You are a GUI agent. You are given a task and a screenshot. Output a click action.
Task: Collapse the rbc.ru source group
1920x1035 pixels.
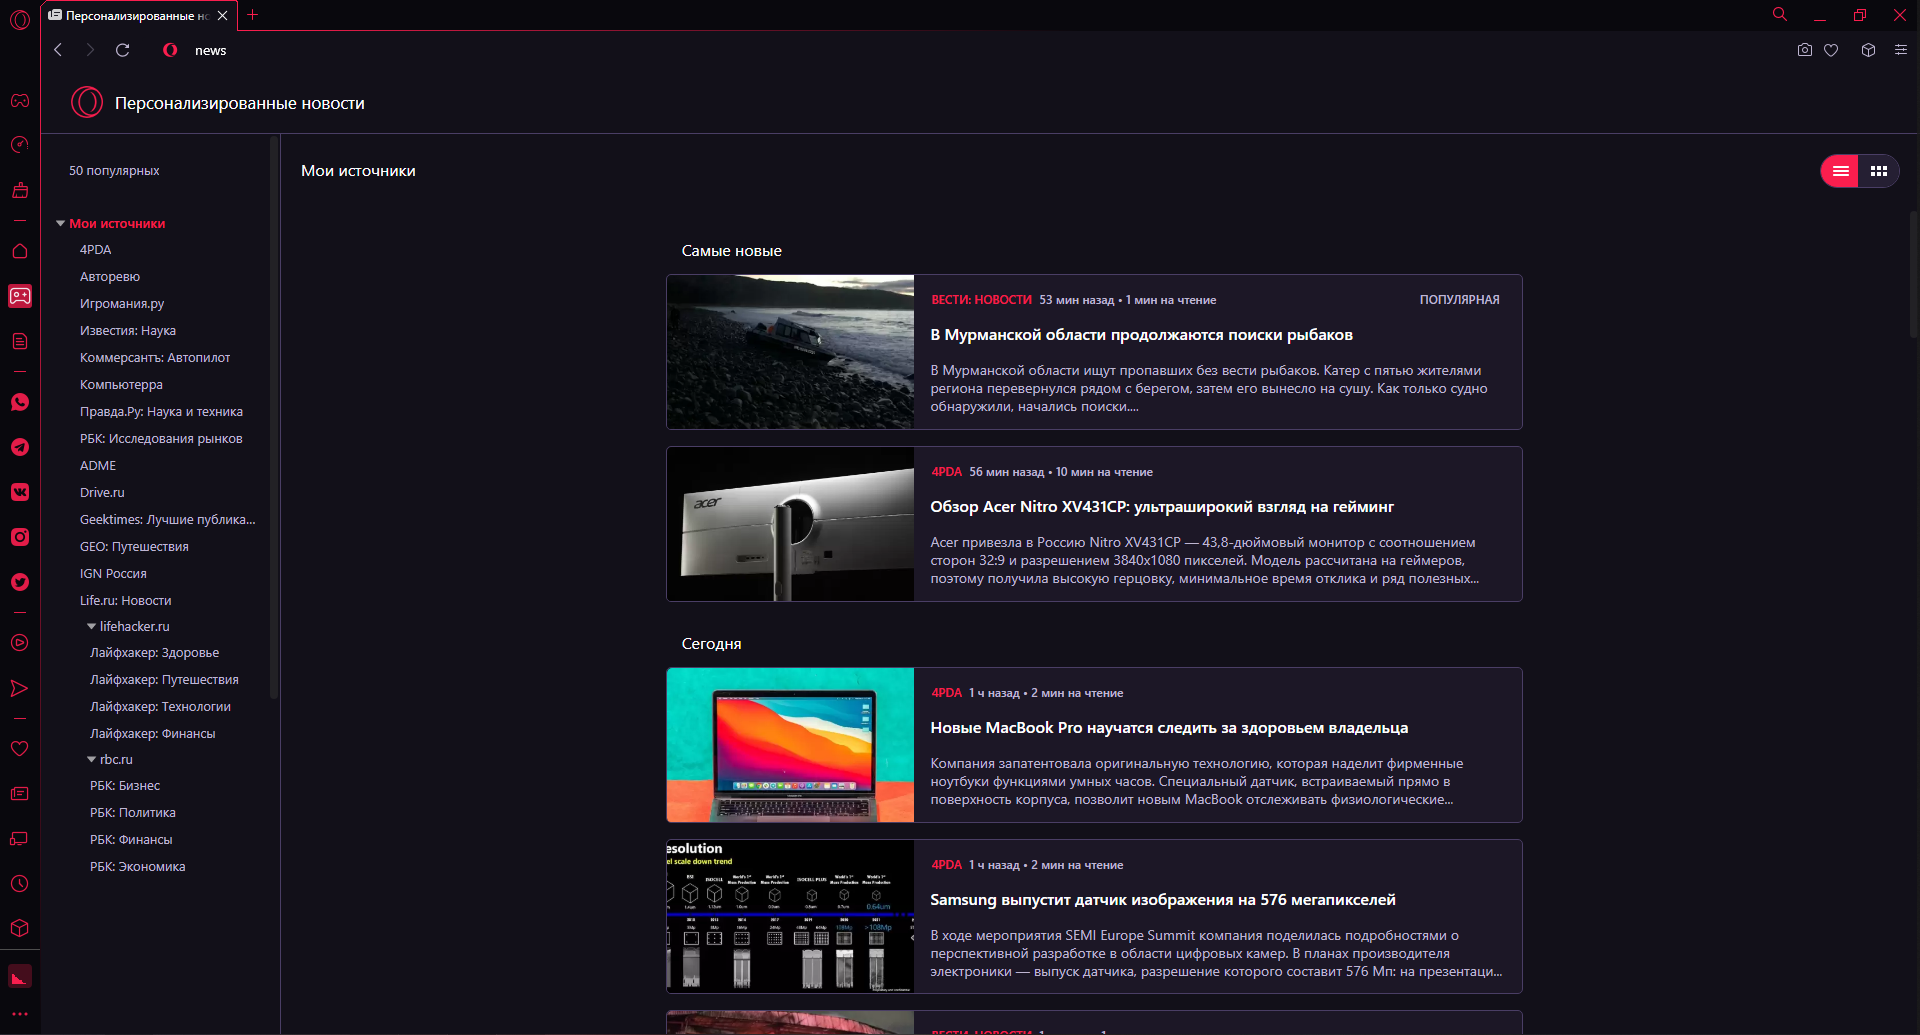(92, 760)
